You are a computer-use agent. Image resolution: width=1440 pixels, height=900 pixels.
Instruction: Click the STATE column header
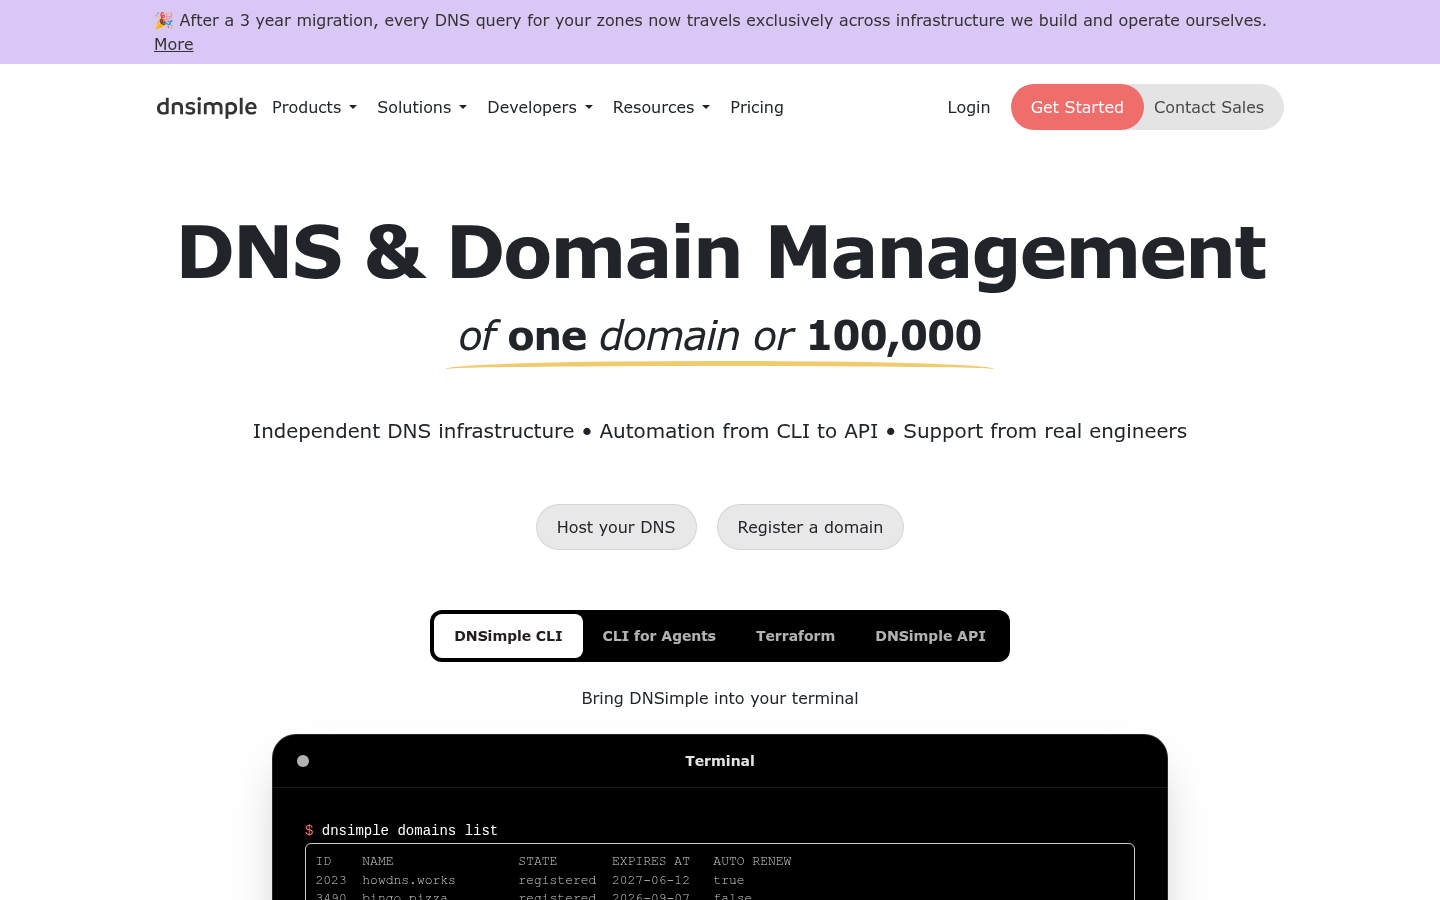tap(538, 861)
